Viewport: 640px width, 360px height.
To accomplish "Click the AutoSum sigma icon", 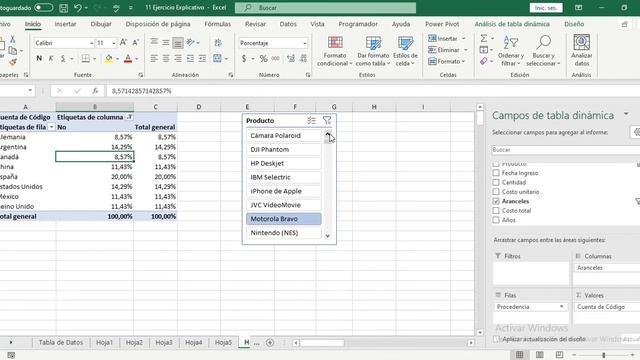I will [484, 38].
